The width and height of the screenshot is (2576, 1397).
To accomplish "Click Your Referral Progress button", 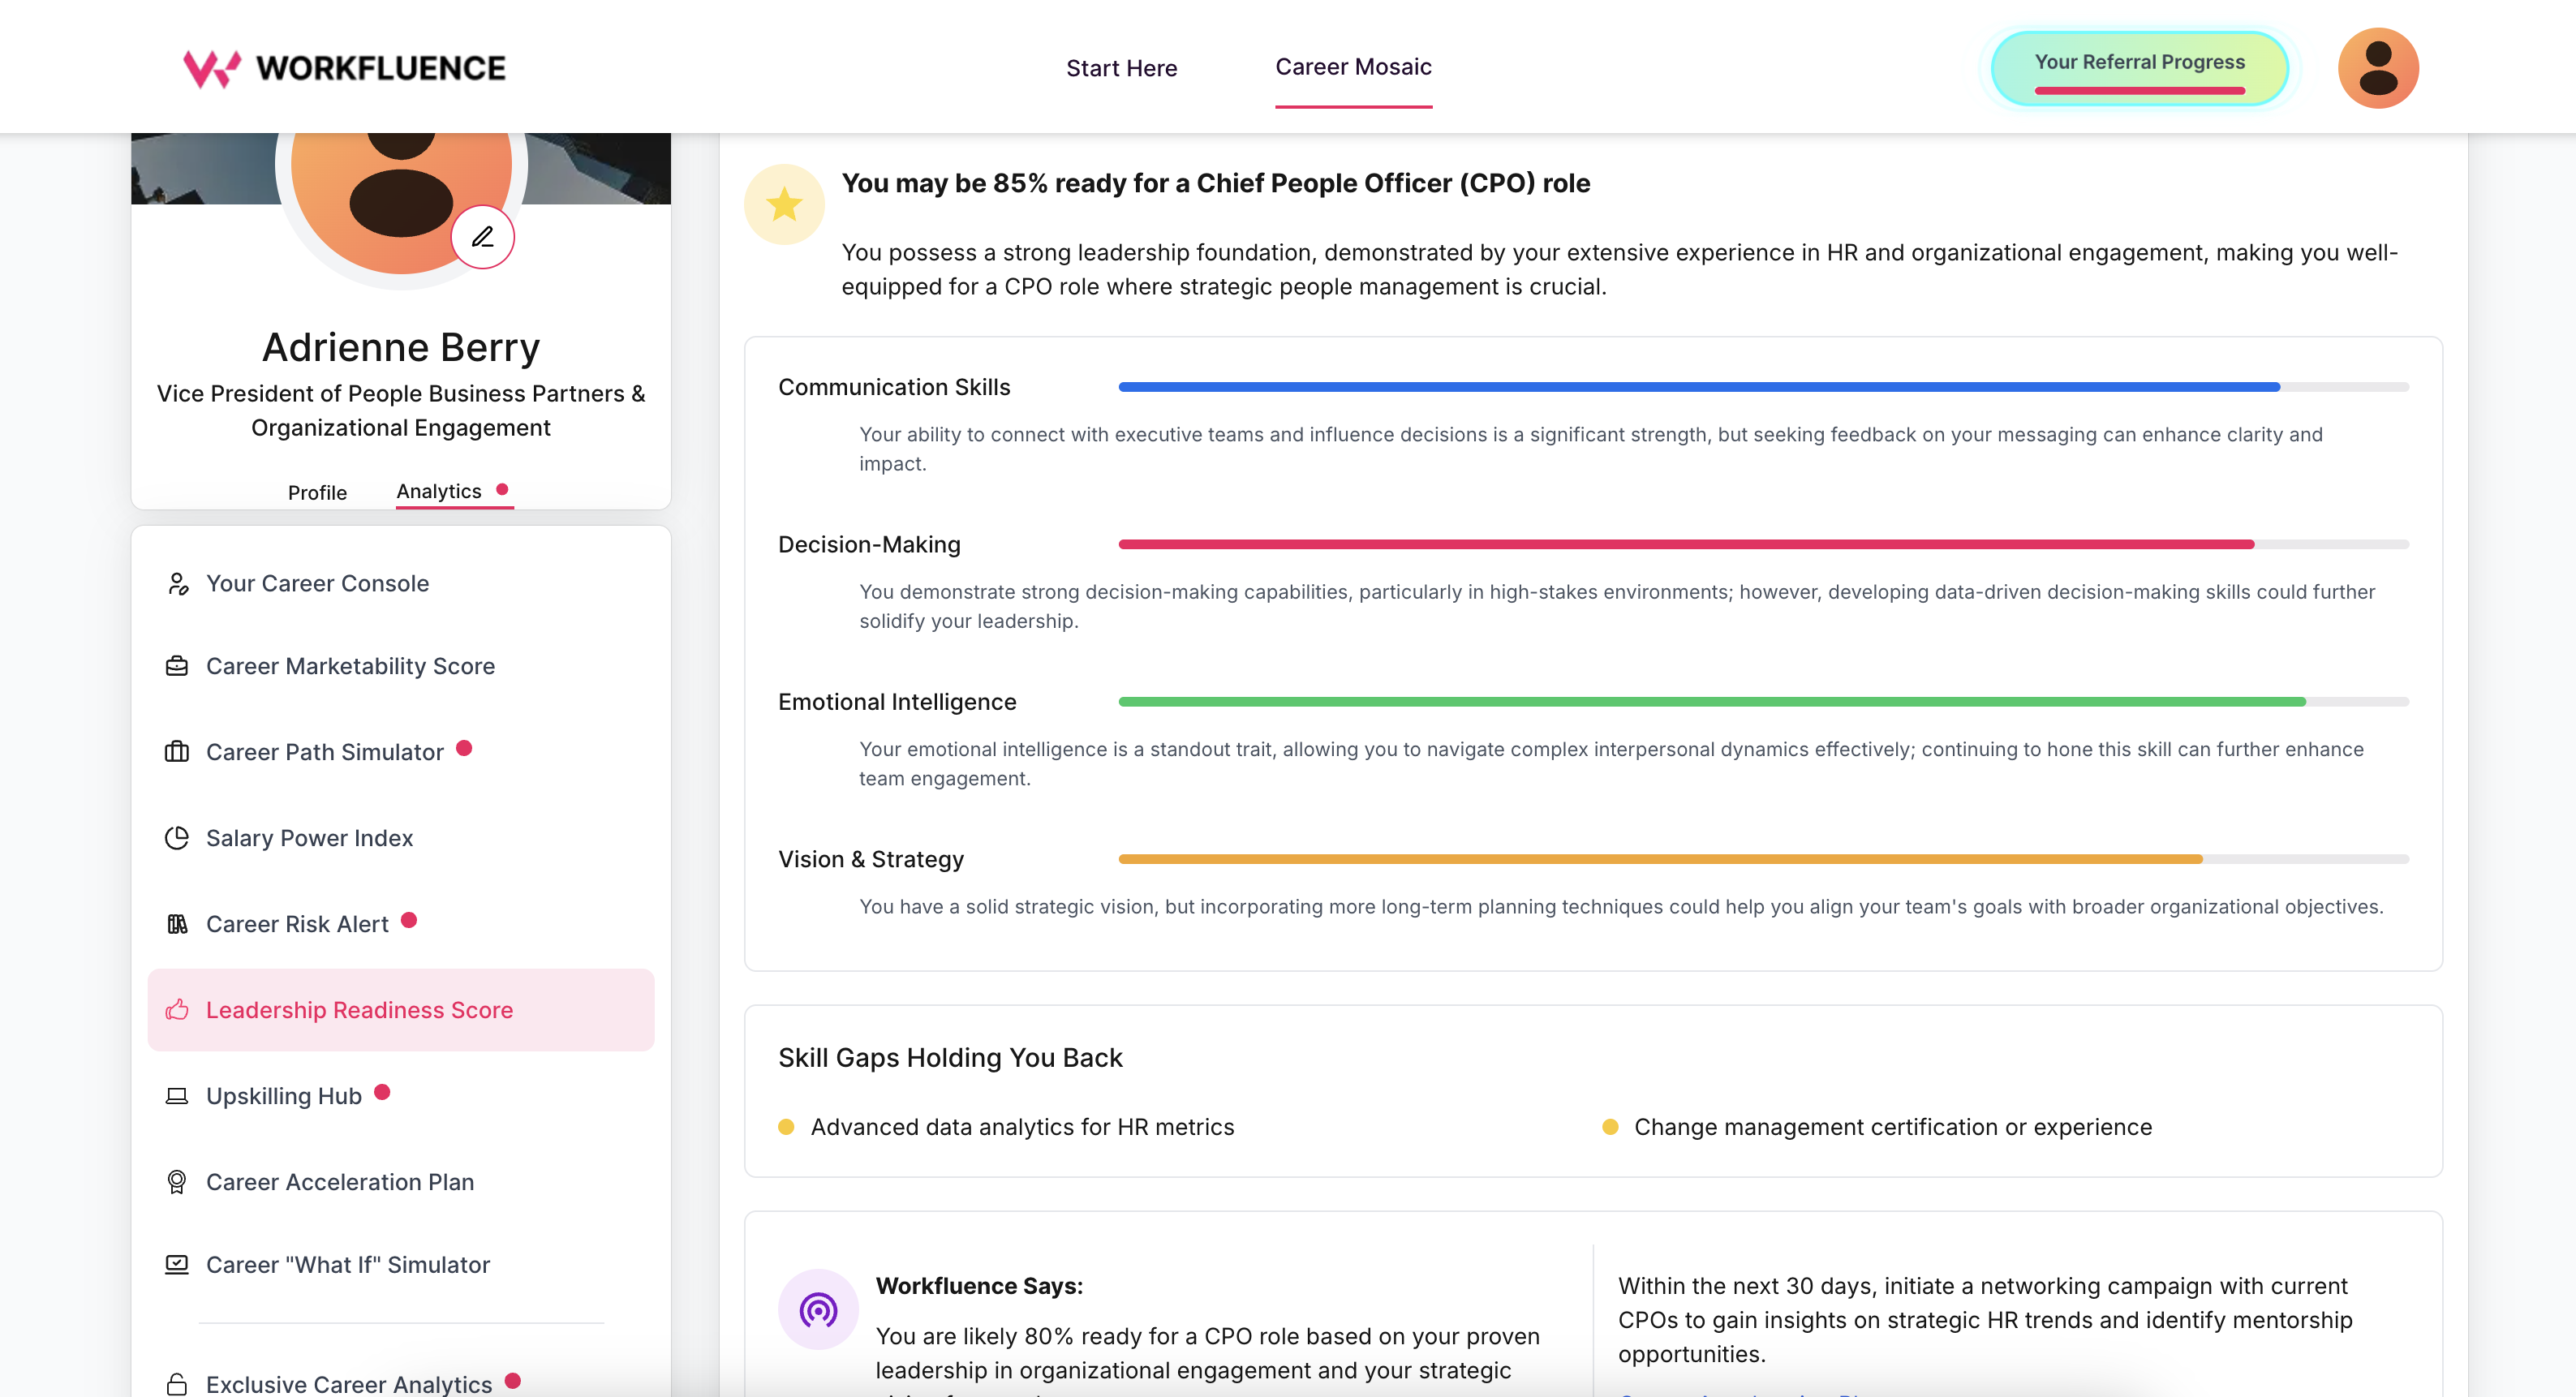I will [2139, 67].
